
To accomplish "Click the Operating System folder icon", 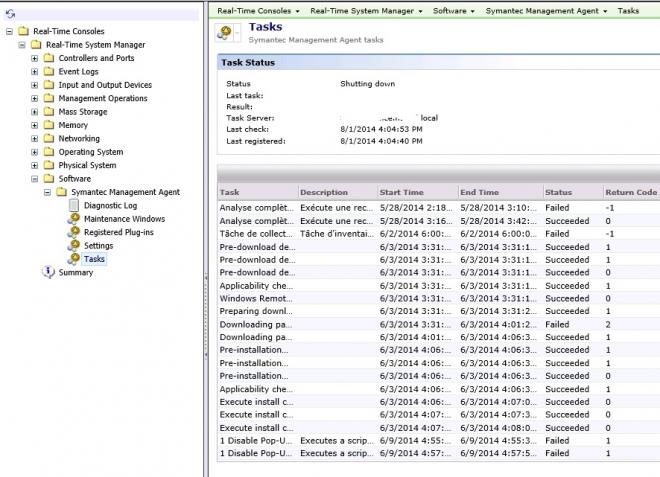I will coord(49,152).
